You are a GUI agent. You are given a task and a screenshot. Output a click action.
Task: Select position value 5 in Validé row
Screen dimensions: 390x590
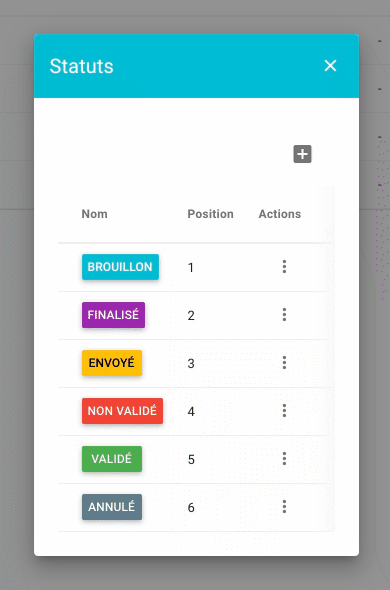191,460
